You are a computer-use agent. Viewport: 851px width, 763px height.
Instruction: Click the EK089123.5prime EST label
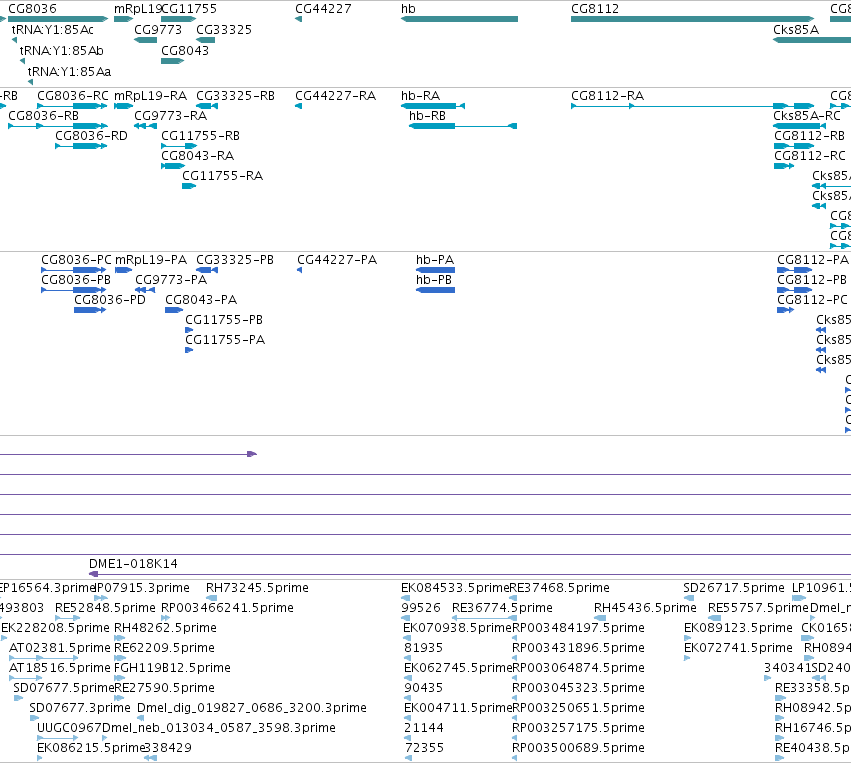(x=738, y=628)
